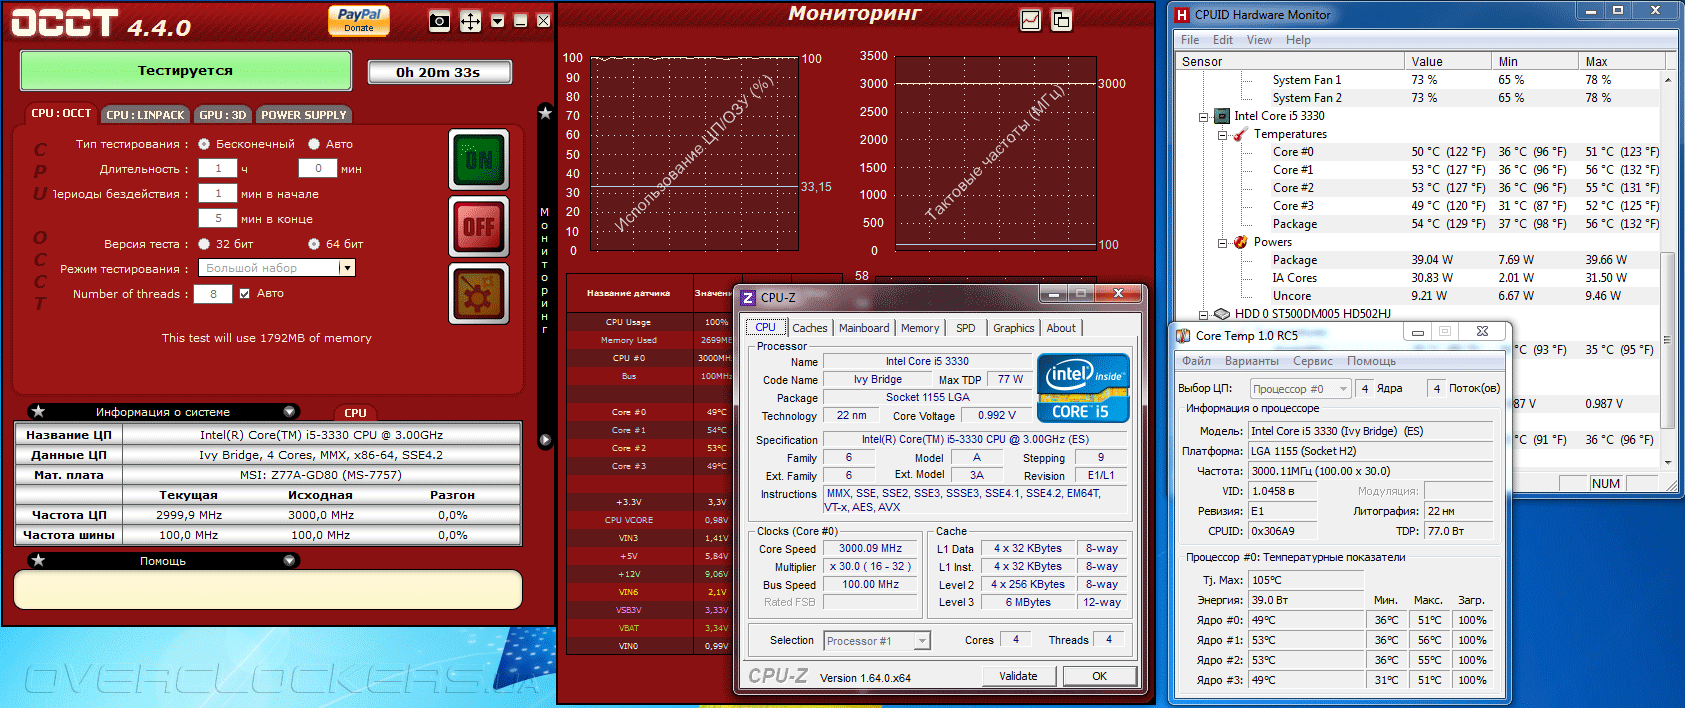The image size is (1685, 708).
Task: Click the graph icon in Мониторинг panel
Action: [1031, 20]
